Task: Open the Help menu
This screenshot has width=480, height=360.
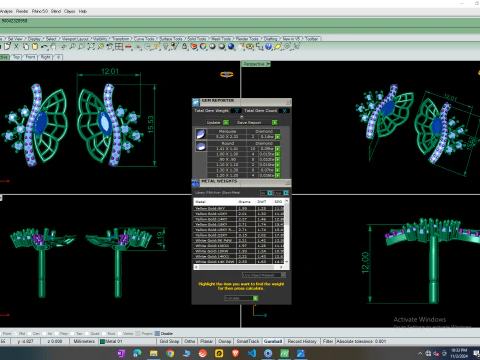Action: pos(83,11)
